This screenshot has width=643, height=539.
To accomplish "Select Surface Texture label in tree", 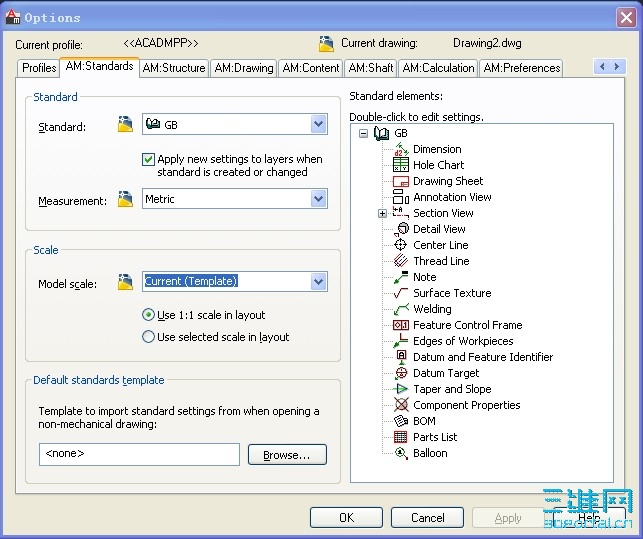I will pyautogui.click(x=452, y=293).
